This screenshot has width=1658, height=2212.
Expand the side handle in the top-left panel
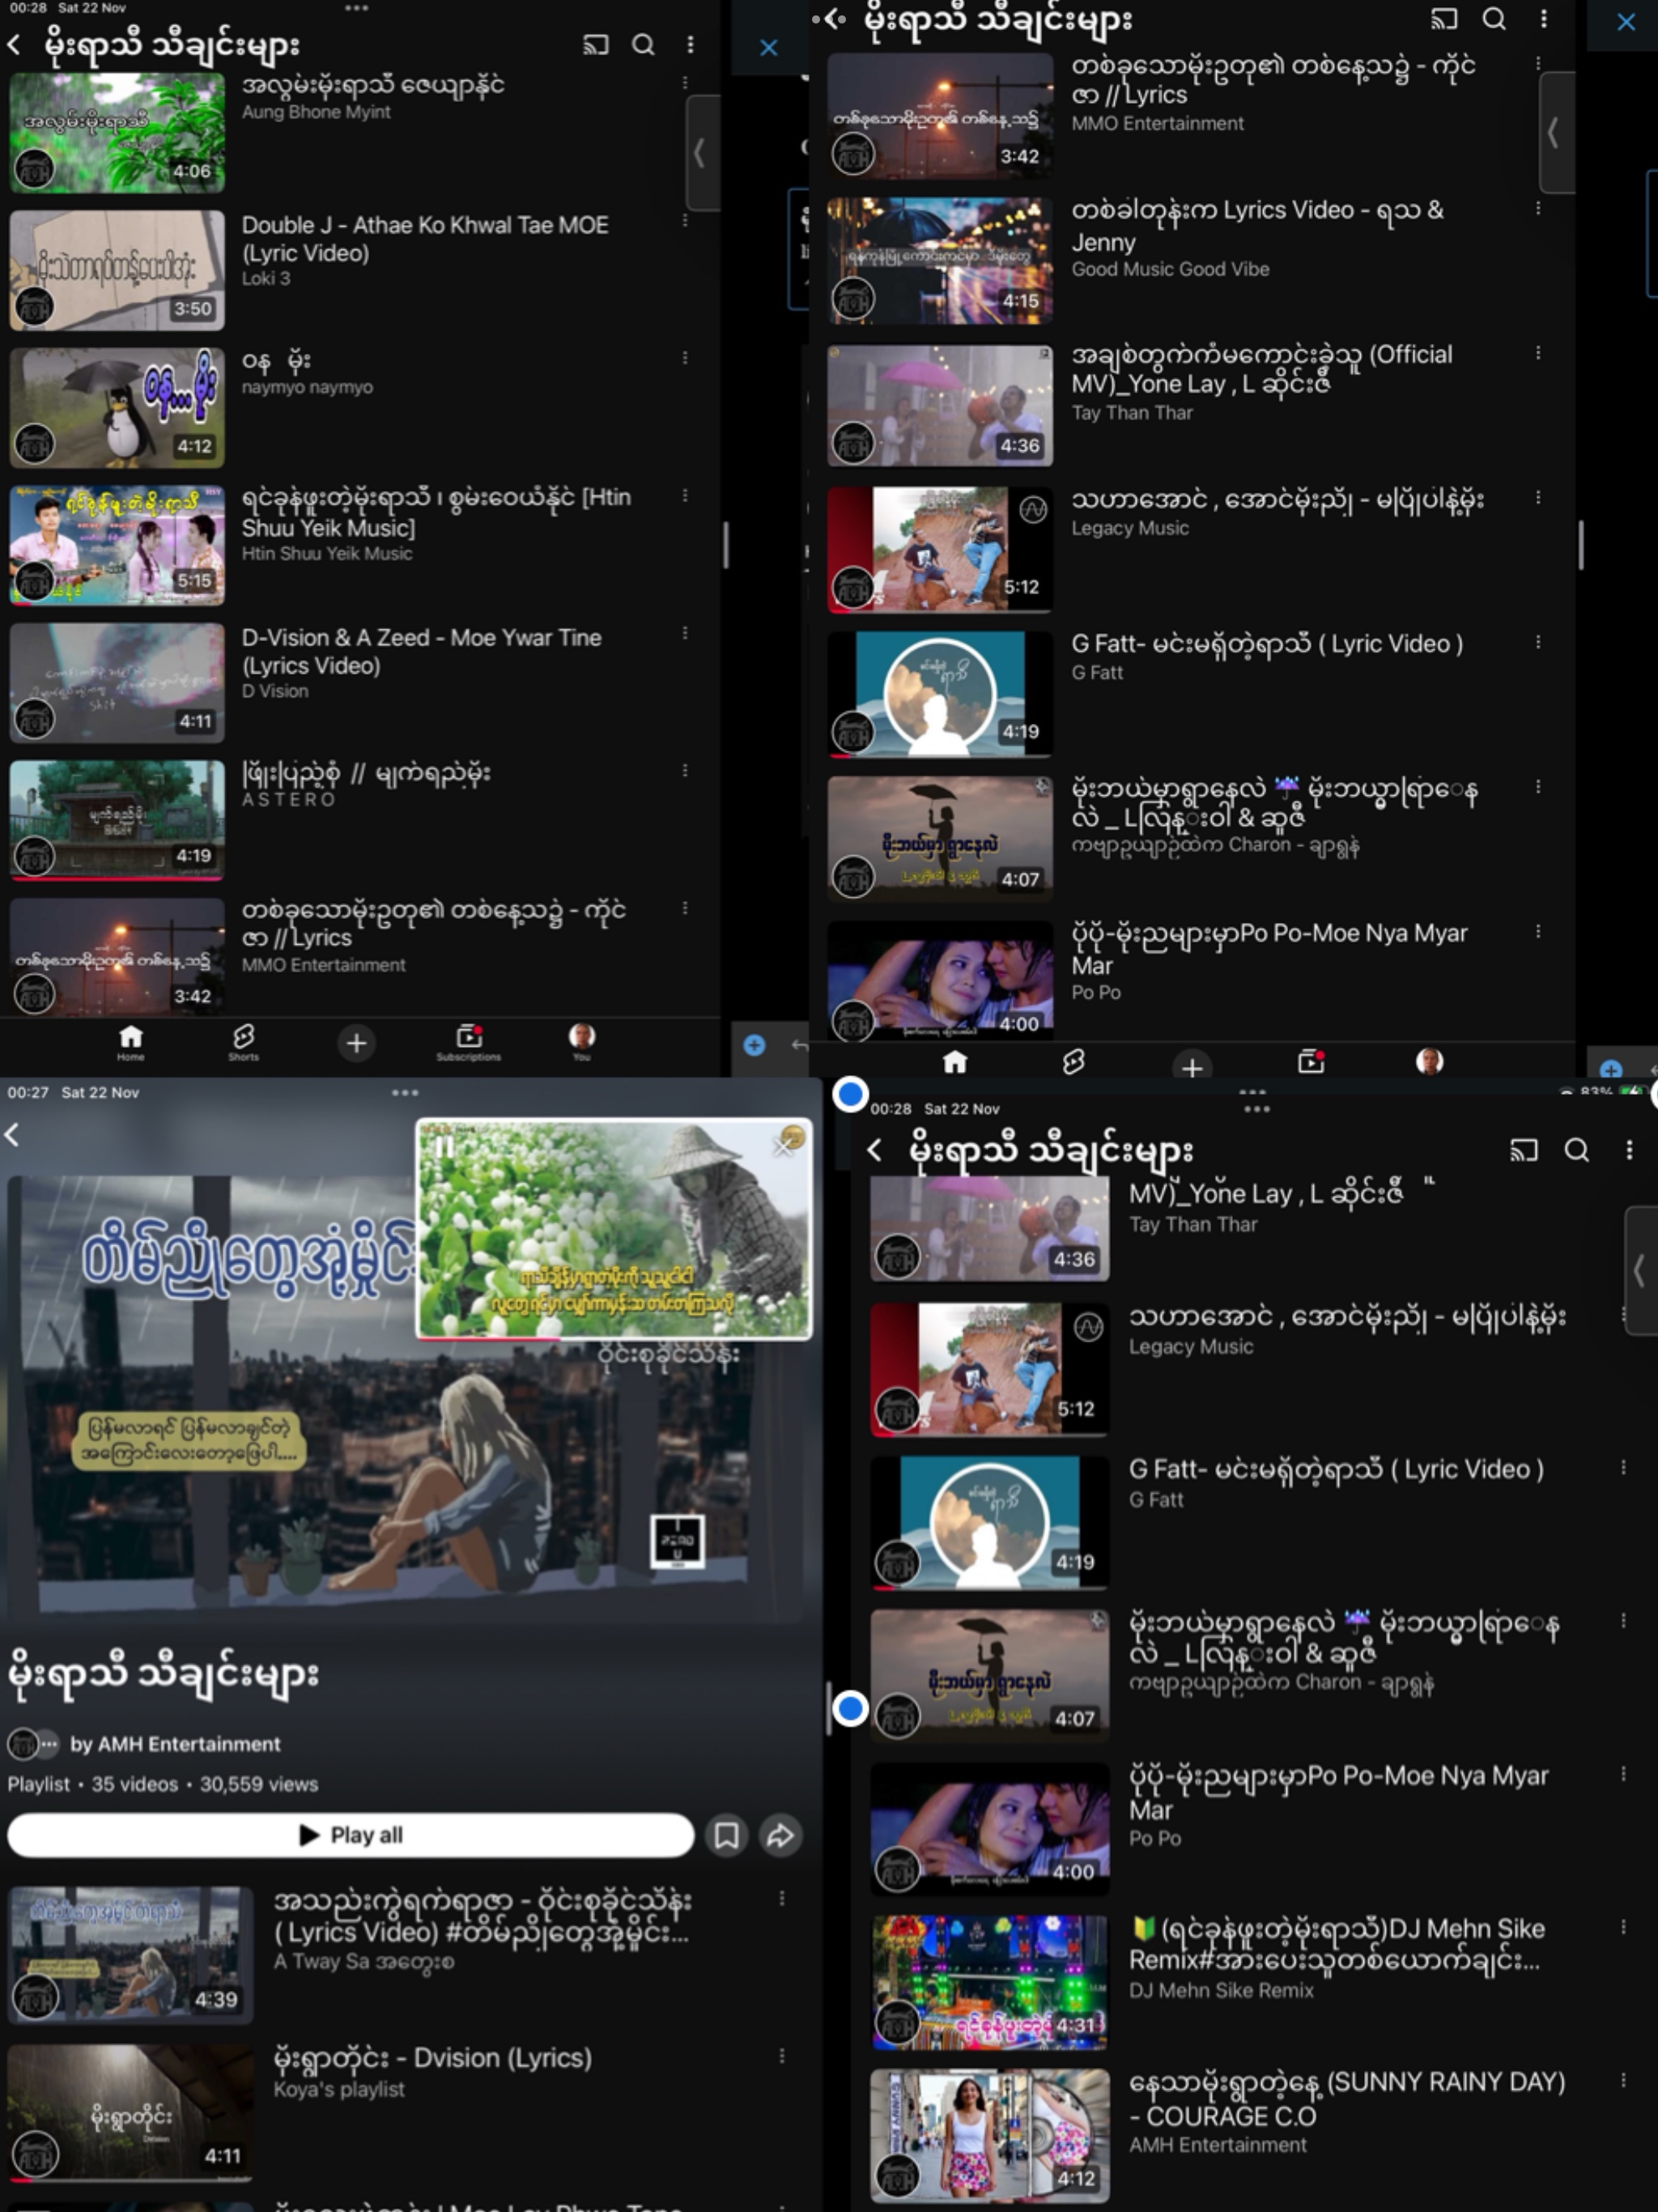[x=701, y=153]
